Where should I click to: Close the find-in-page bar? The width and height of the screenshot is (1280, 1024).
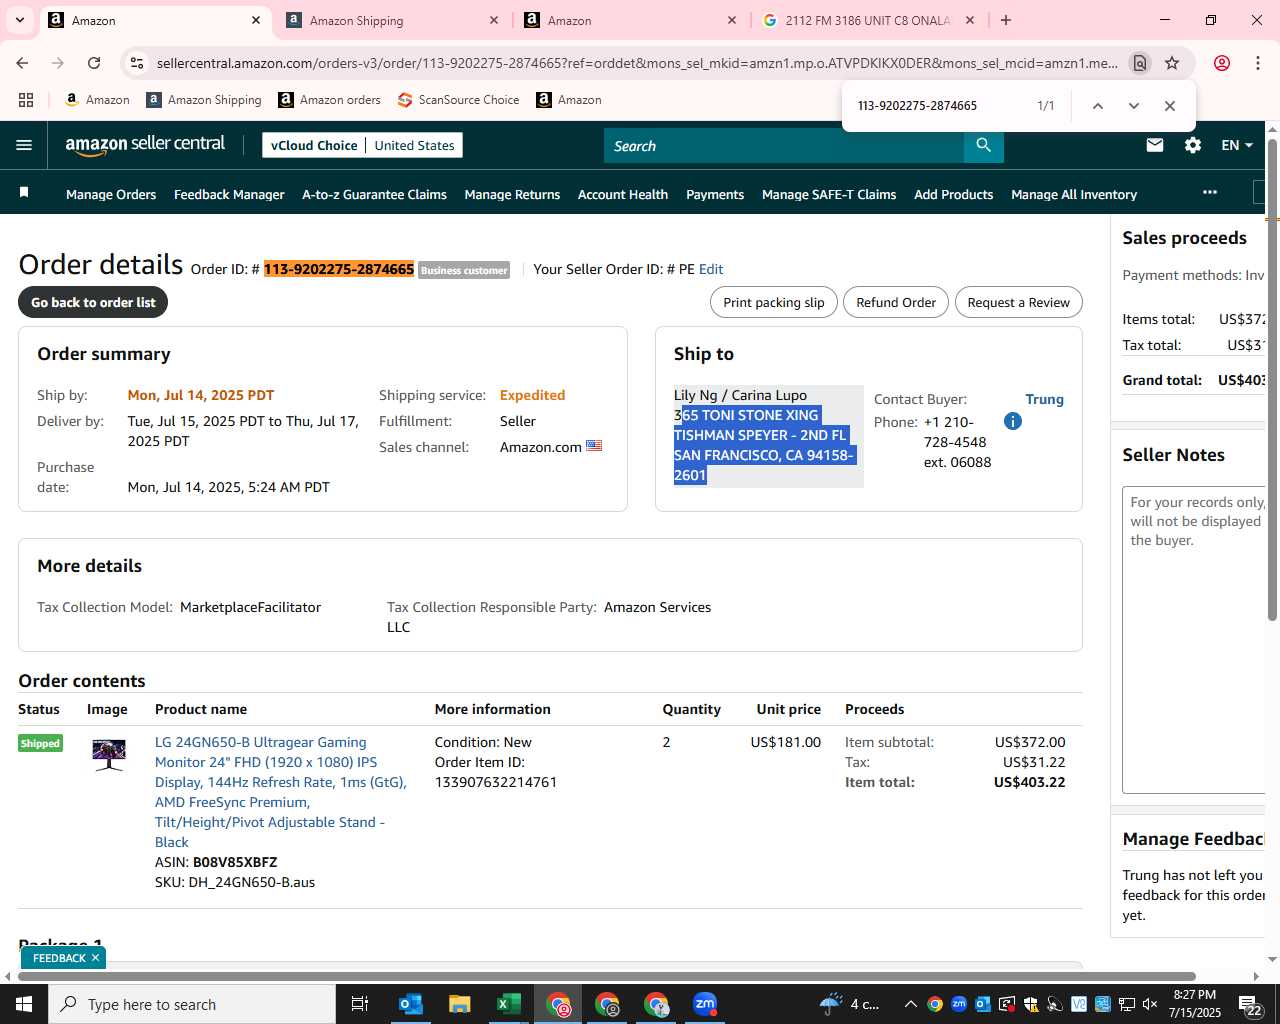(1170, 106)
